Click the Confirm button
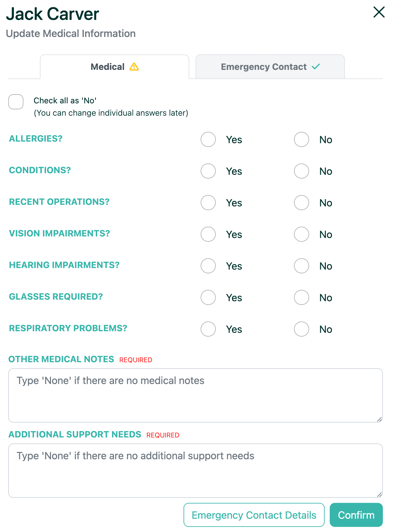The width and height of the screenshot is (393, 531). tap(356, 515)
